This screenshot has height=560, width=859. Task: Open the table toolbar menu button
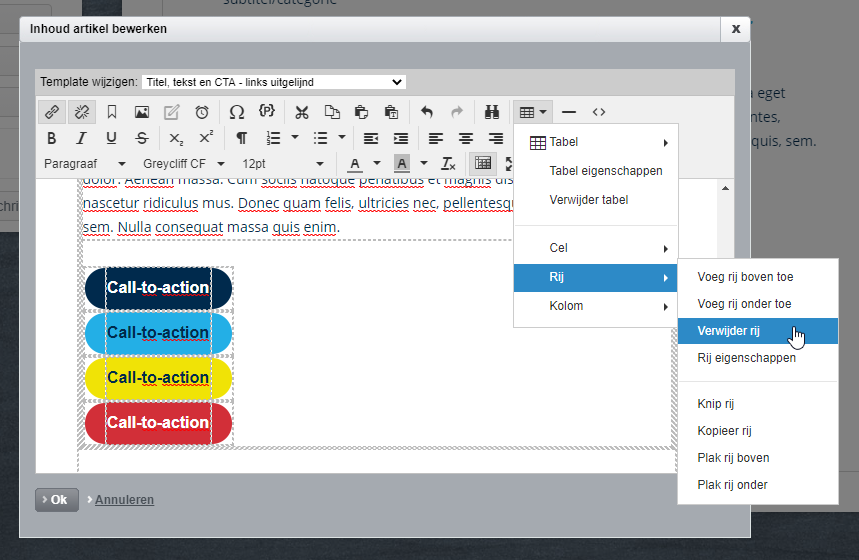(x=532, y=112)
